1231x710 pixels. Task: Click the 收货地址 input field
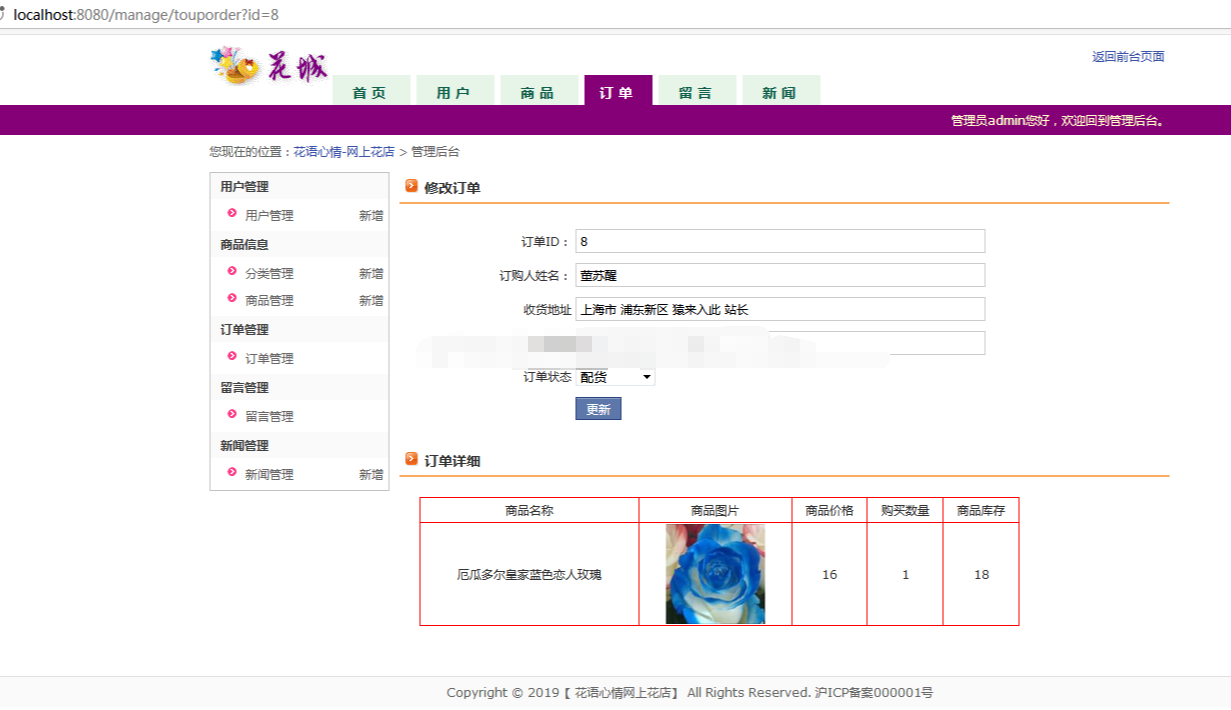click(780, 309)
